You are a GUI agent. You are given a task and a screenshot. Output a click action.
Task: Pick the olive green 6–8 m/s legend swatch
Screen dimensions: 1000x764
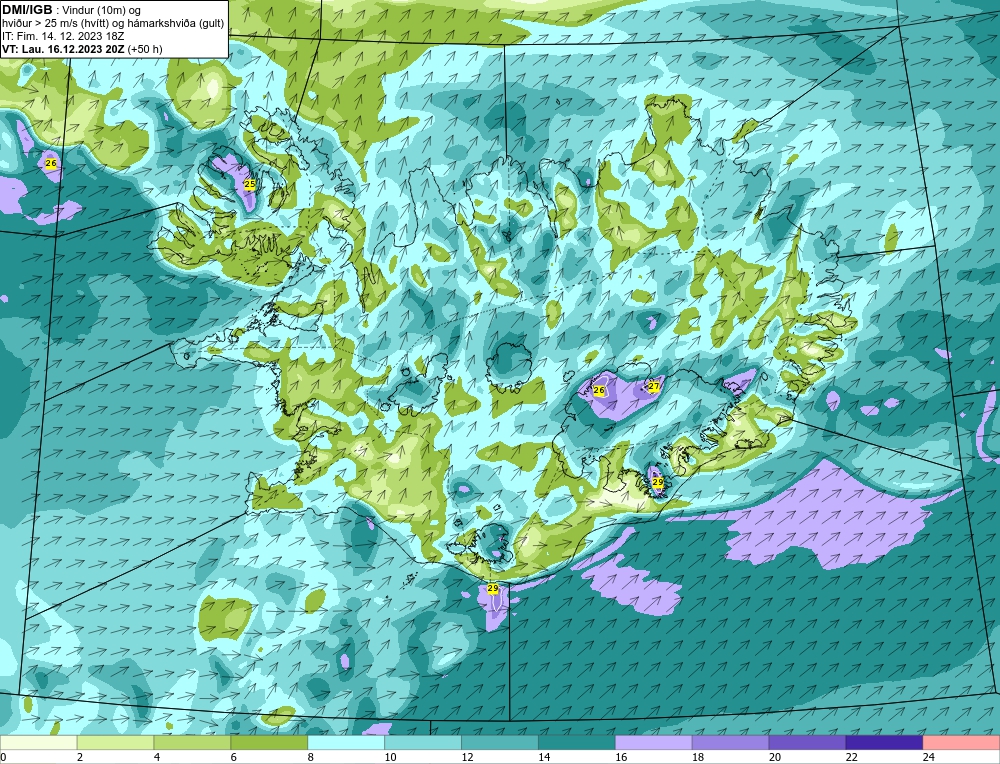click(x=269, y=743)
